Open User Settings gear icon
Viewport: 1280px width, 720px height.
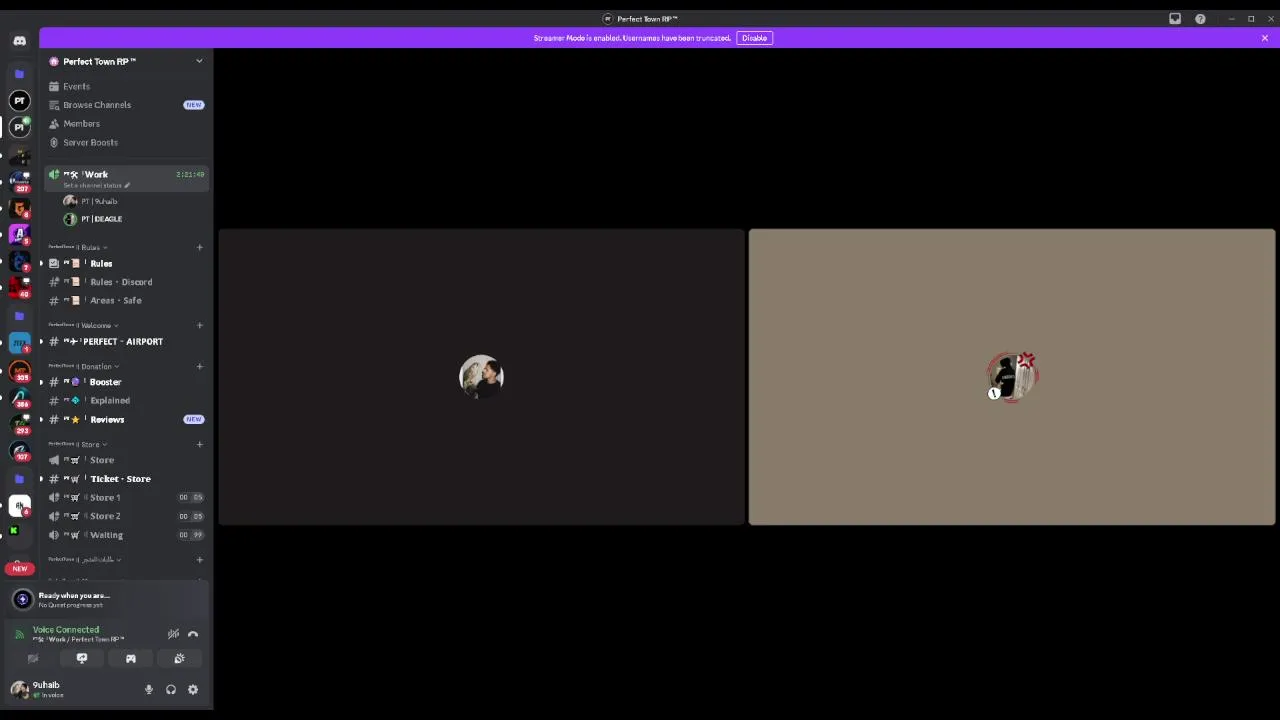193,689
